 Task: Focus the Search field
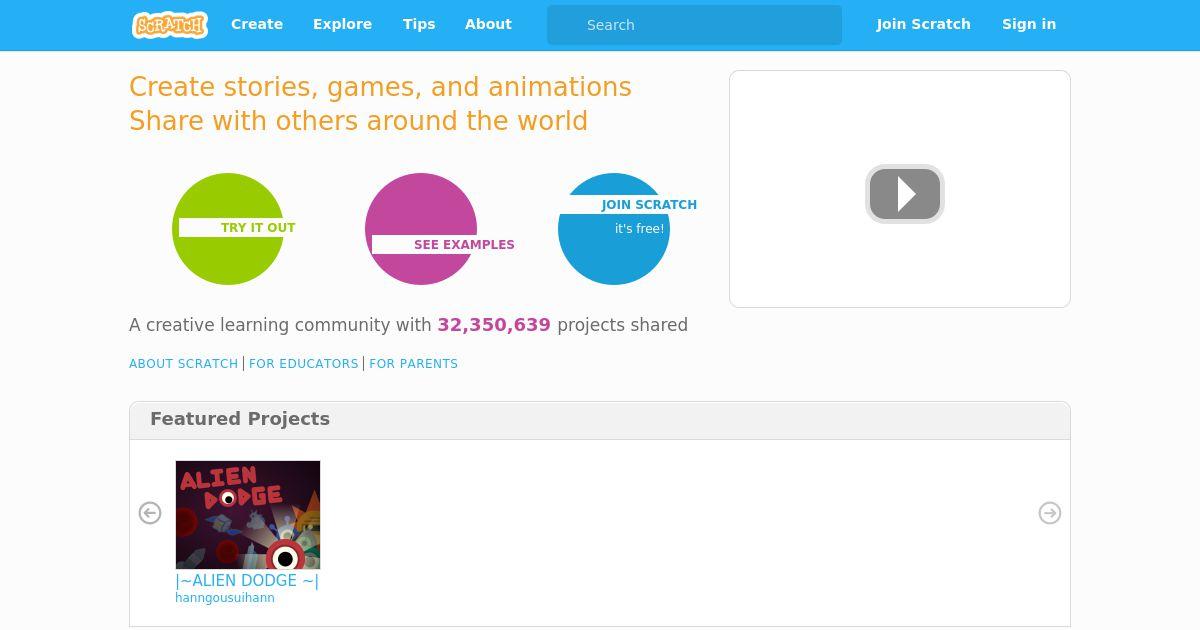694,25
